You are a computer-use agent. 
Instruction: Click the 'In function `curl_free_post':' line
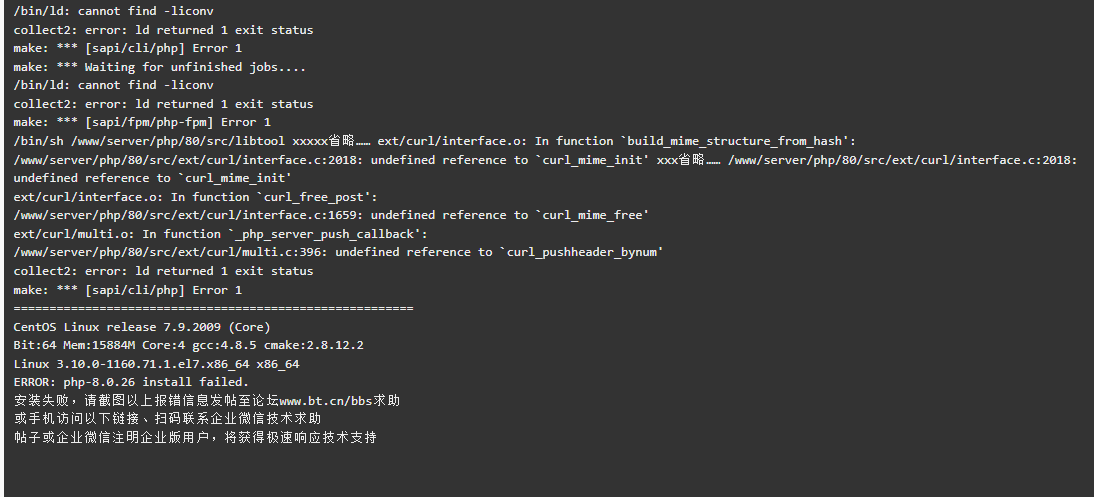[x=195, y=197]
